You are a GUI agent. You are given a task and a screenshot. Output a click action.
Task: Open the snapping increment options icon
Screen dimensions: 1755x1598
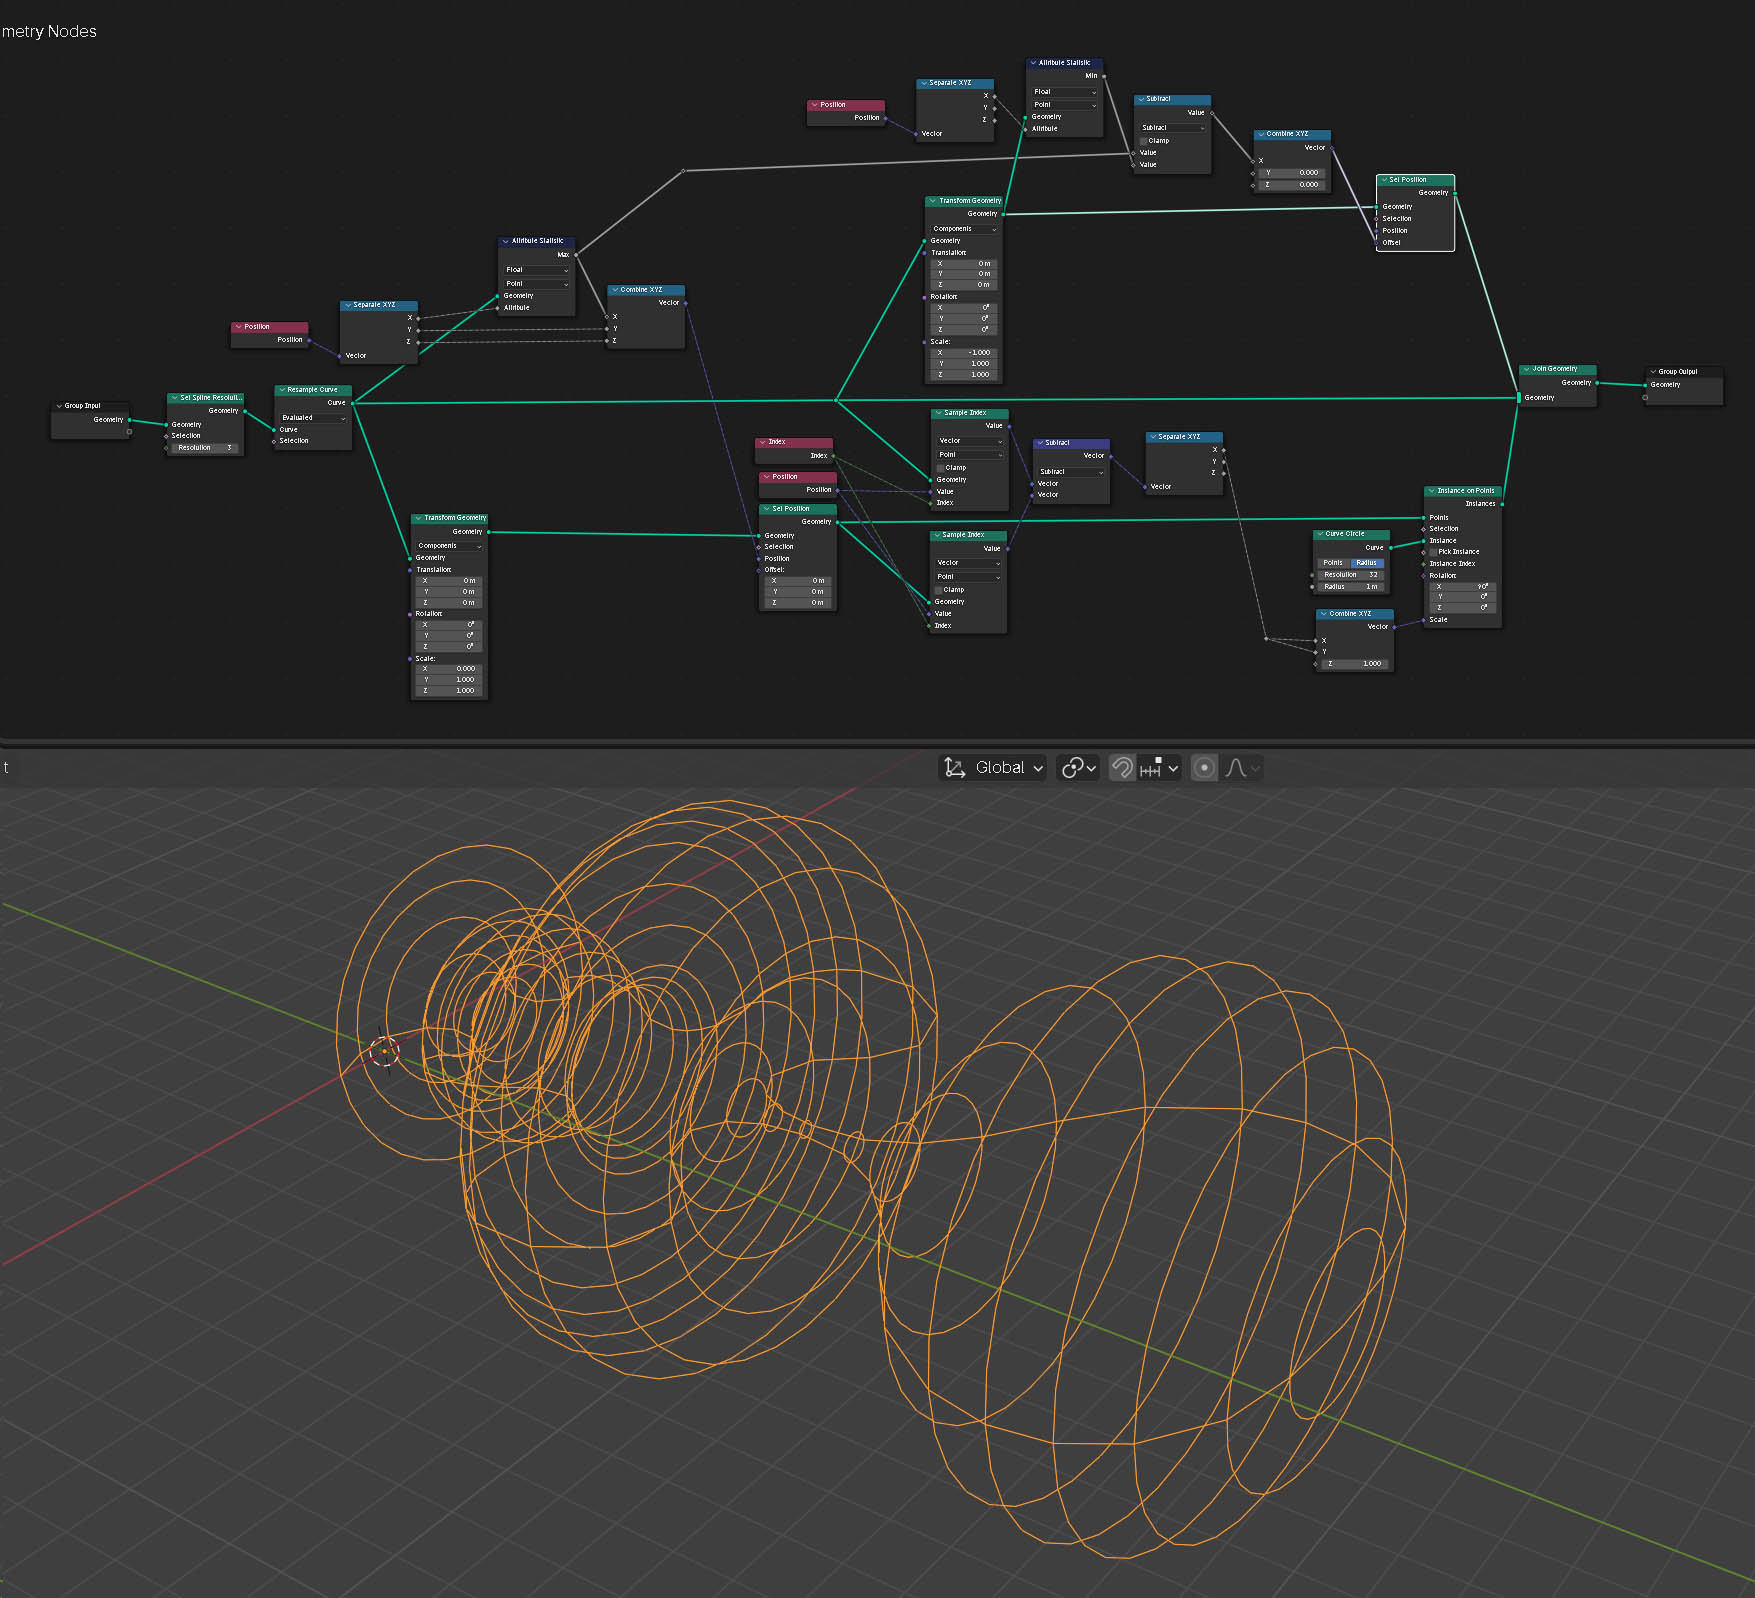coord(1159,767)
